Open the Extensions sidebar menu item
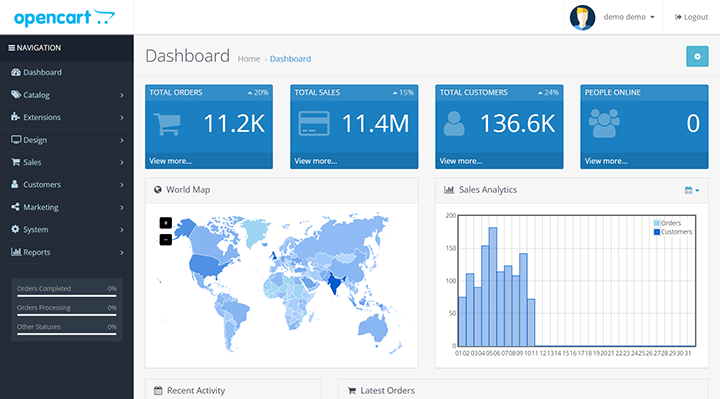 (x=67, y=117)
